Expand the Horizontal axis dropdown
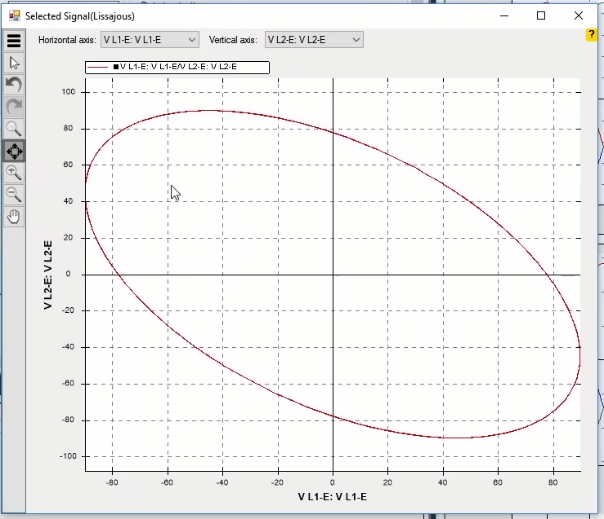The height and width of the screenshot is (519, 604). point(150,40)
